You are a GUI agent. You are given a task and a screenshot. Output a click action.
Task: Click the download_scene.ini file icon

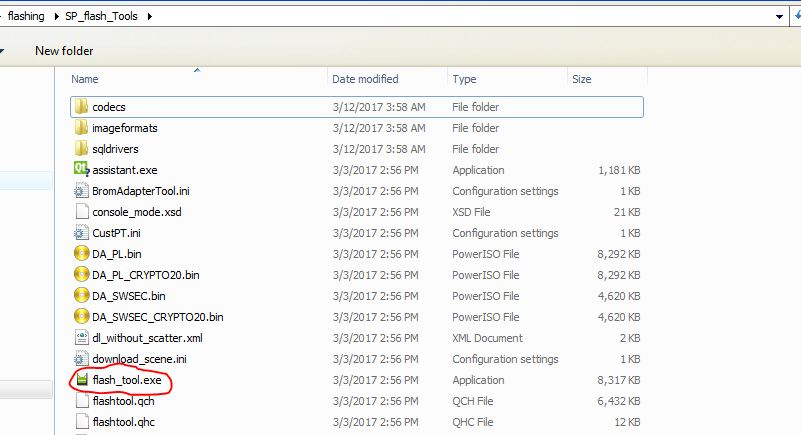point(81,358)
